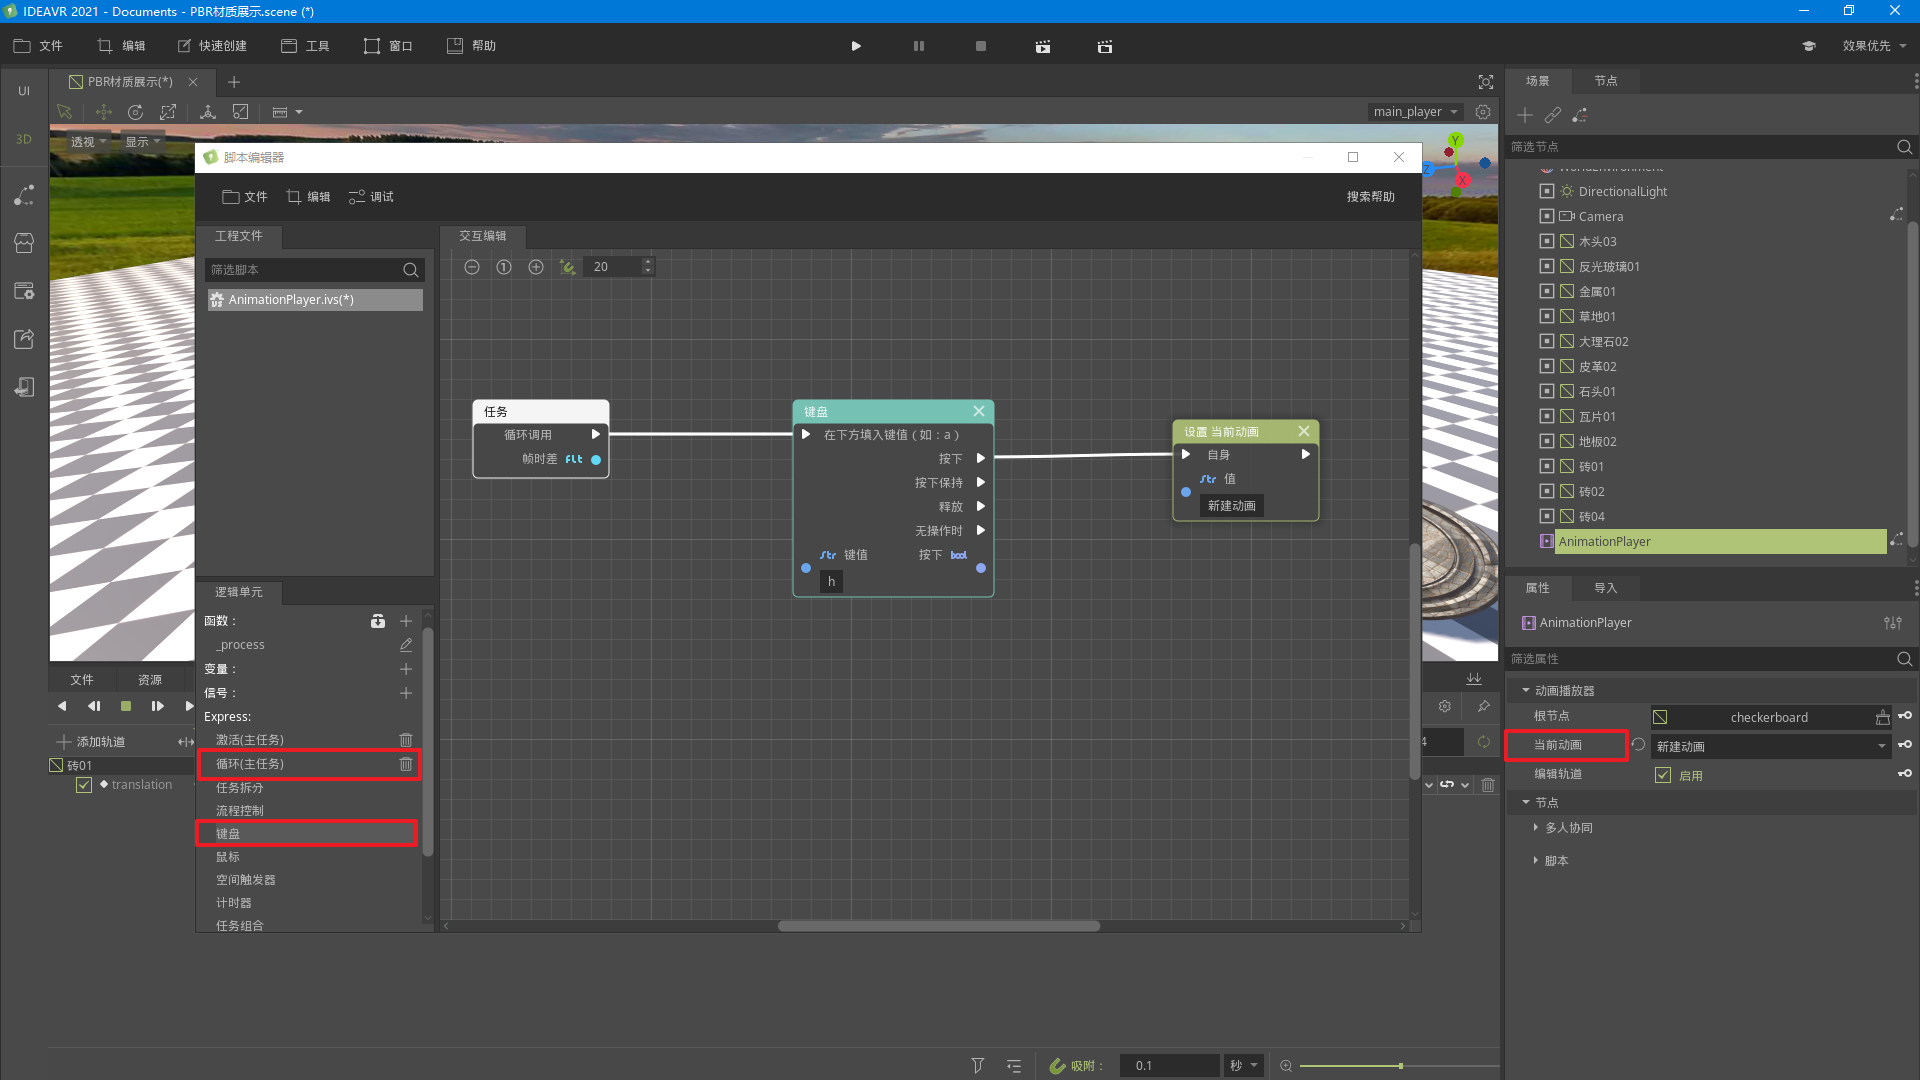Click the horizontal scrollbar in script canvas
This screenshot has width=1920, height=1080.
pyautogui.click(x=939, y=926)
